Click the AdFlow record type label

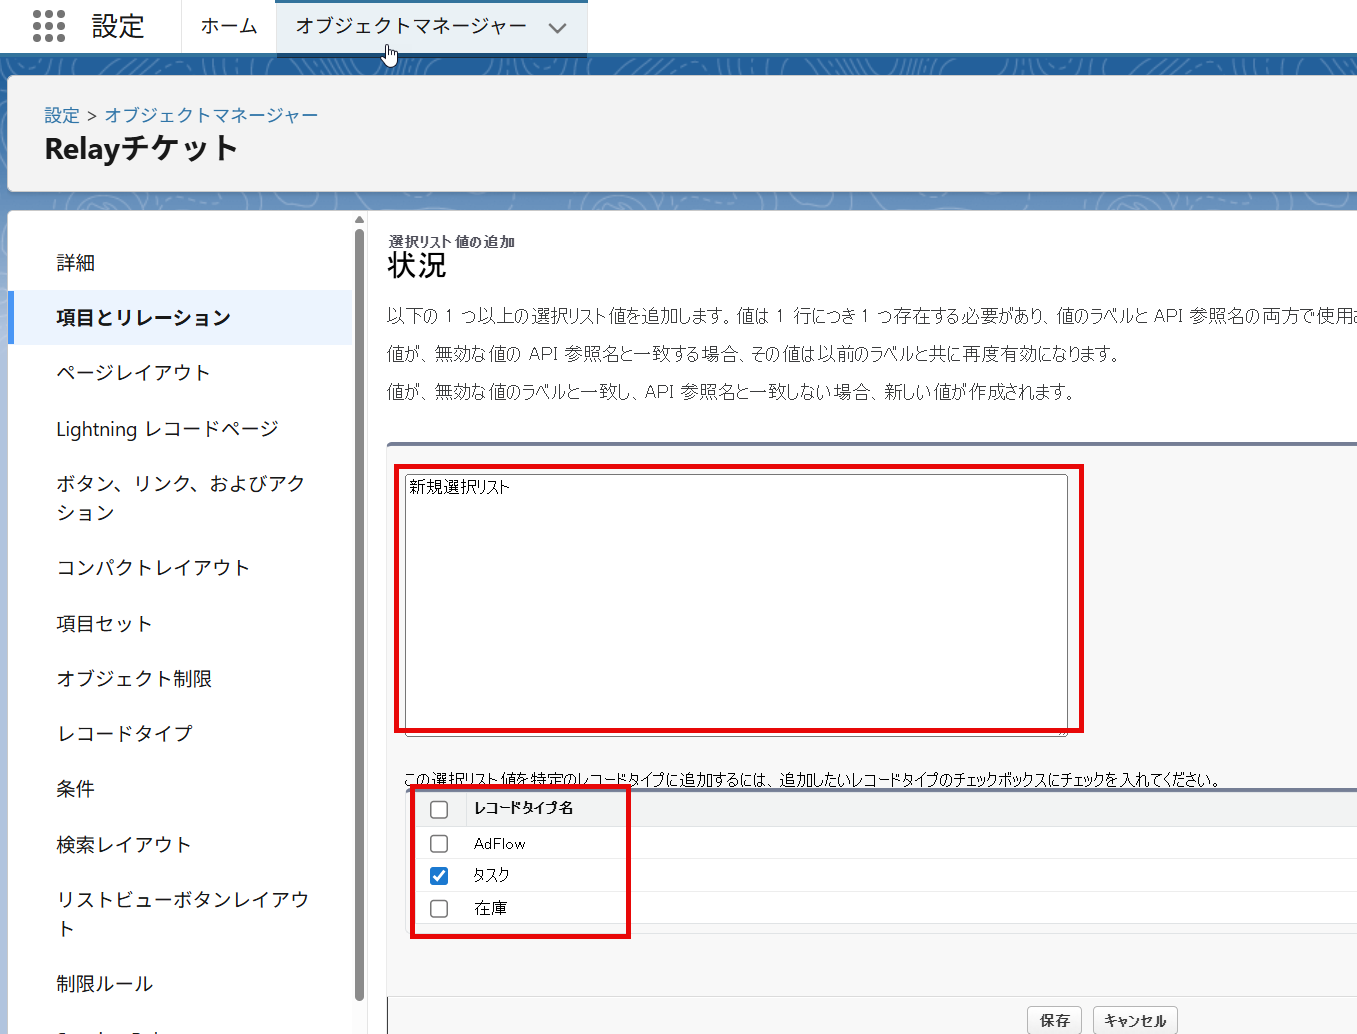point(500,844)
